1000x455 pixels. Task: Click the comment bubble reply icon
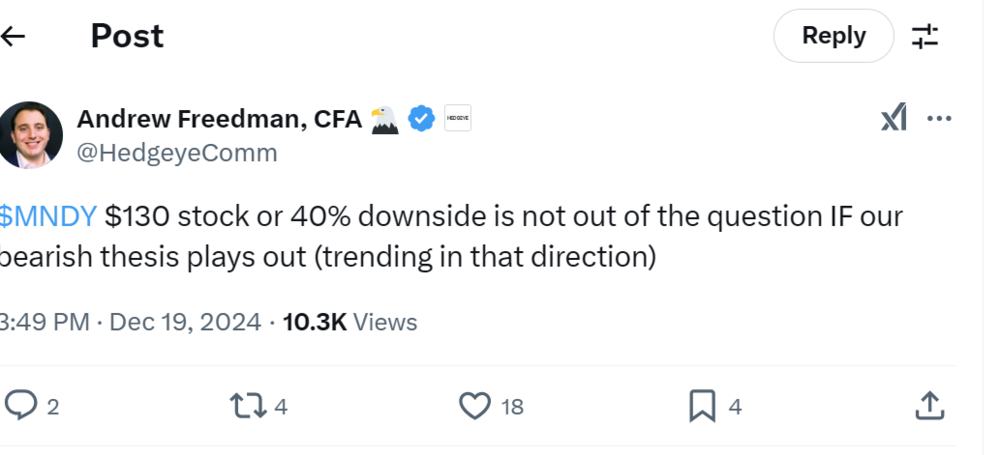tap(22, 405)
